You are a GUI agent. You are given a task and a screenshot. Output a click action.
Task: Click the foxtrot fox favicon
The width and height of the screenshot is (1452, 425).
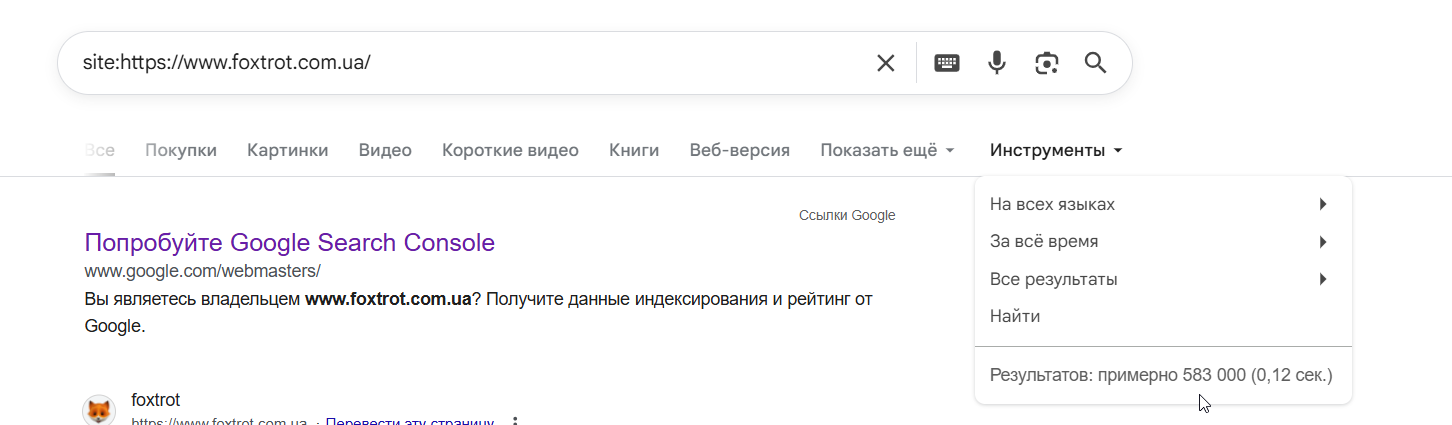pos(98,411)
